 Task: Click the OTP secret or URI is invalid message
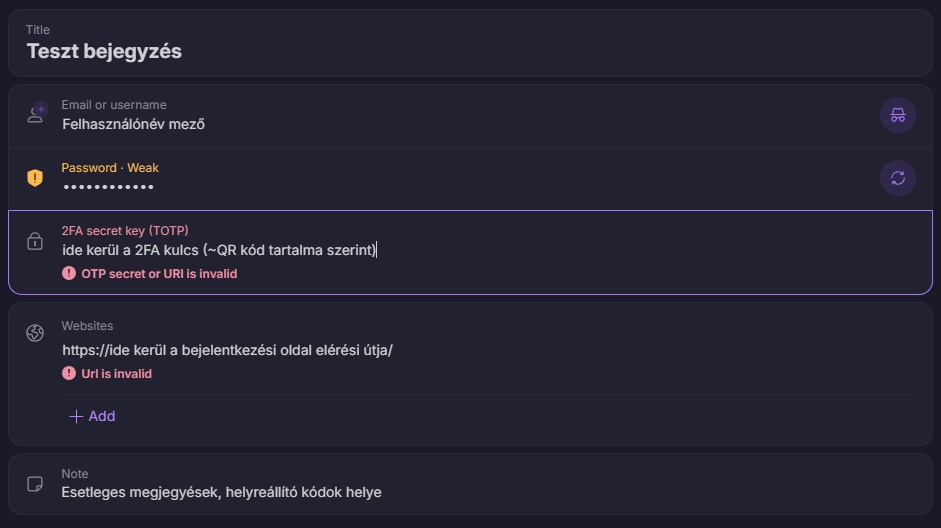[159, 274]
